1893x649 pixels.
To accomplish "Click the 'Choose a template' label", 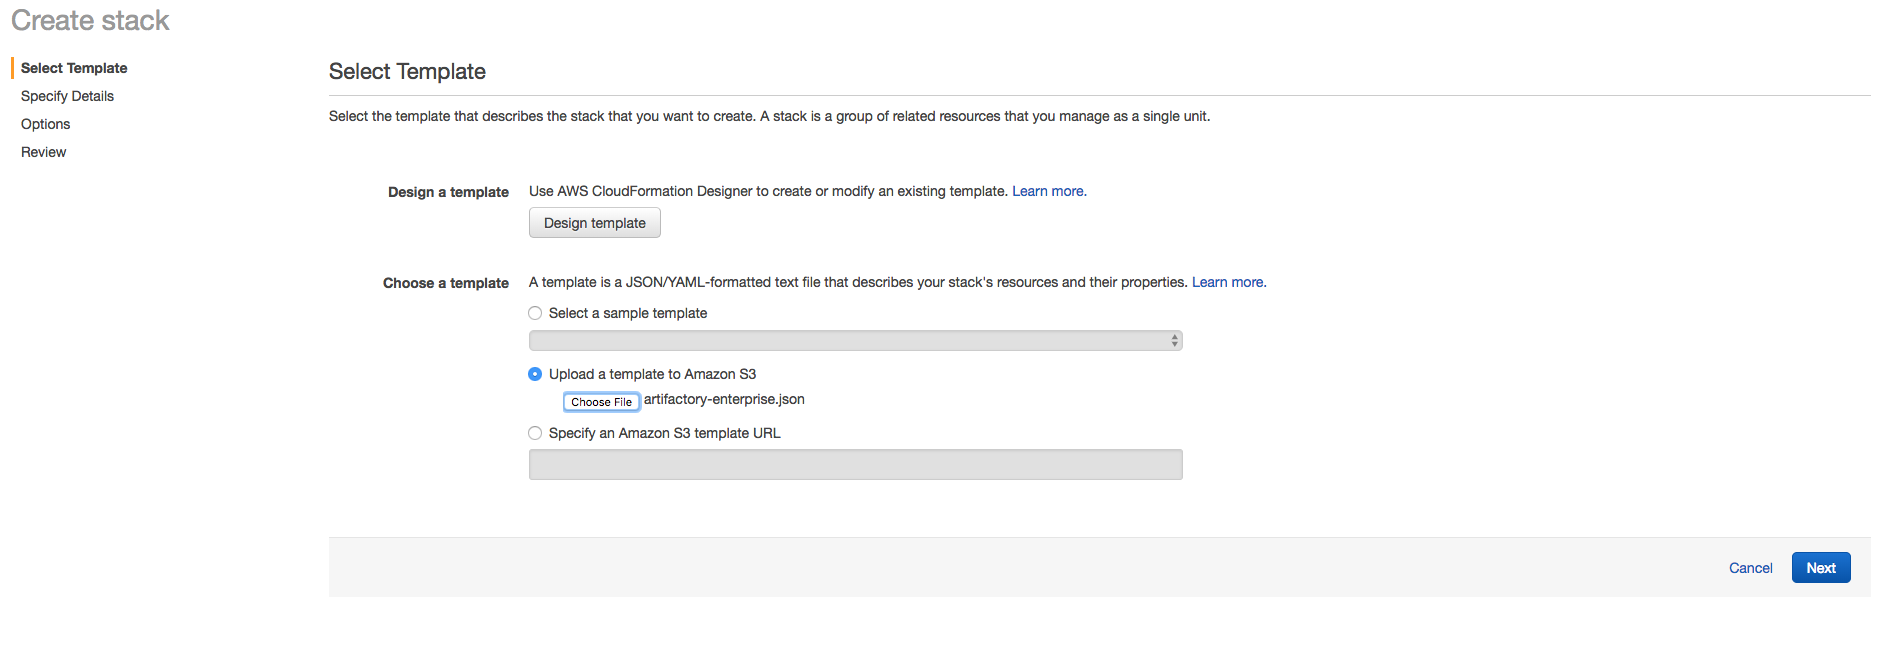I will tap(446, 283).
